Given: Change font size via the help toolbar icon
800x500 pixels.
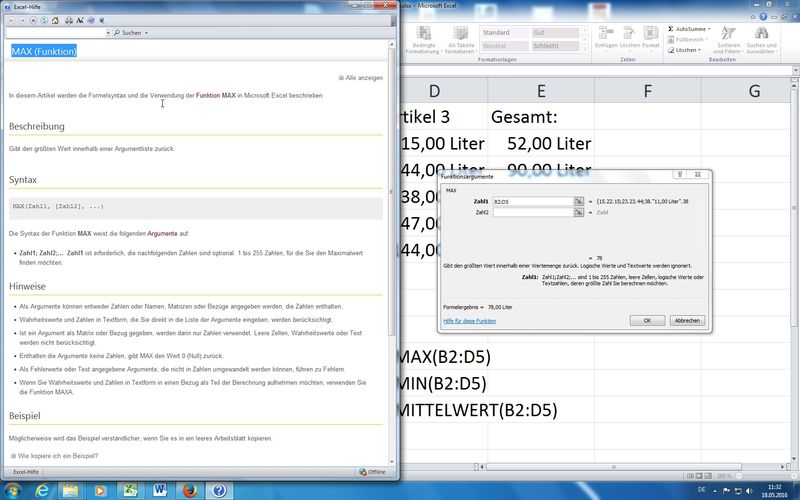Looking at the screenshot, I should (x=81, y=19).
